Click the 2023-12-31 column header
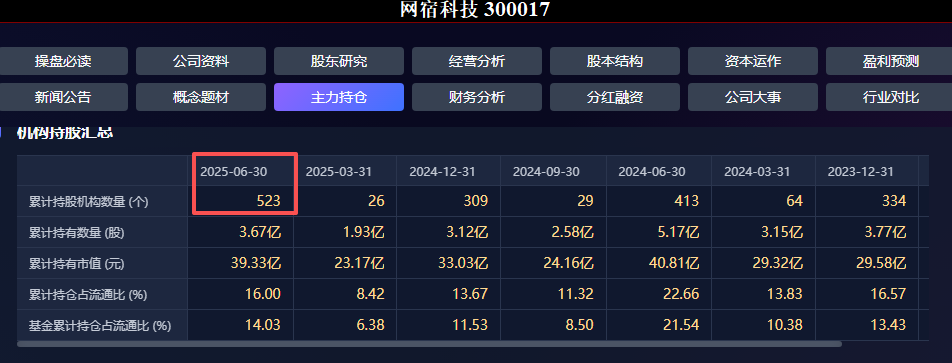Viewport: 952px width, 363px height. pyautogui.click(x=866, y=171)
